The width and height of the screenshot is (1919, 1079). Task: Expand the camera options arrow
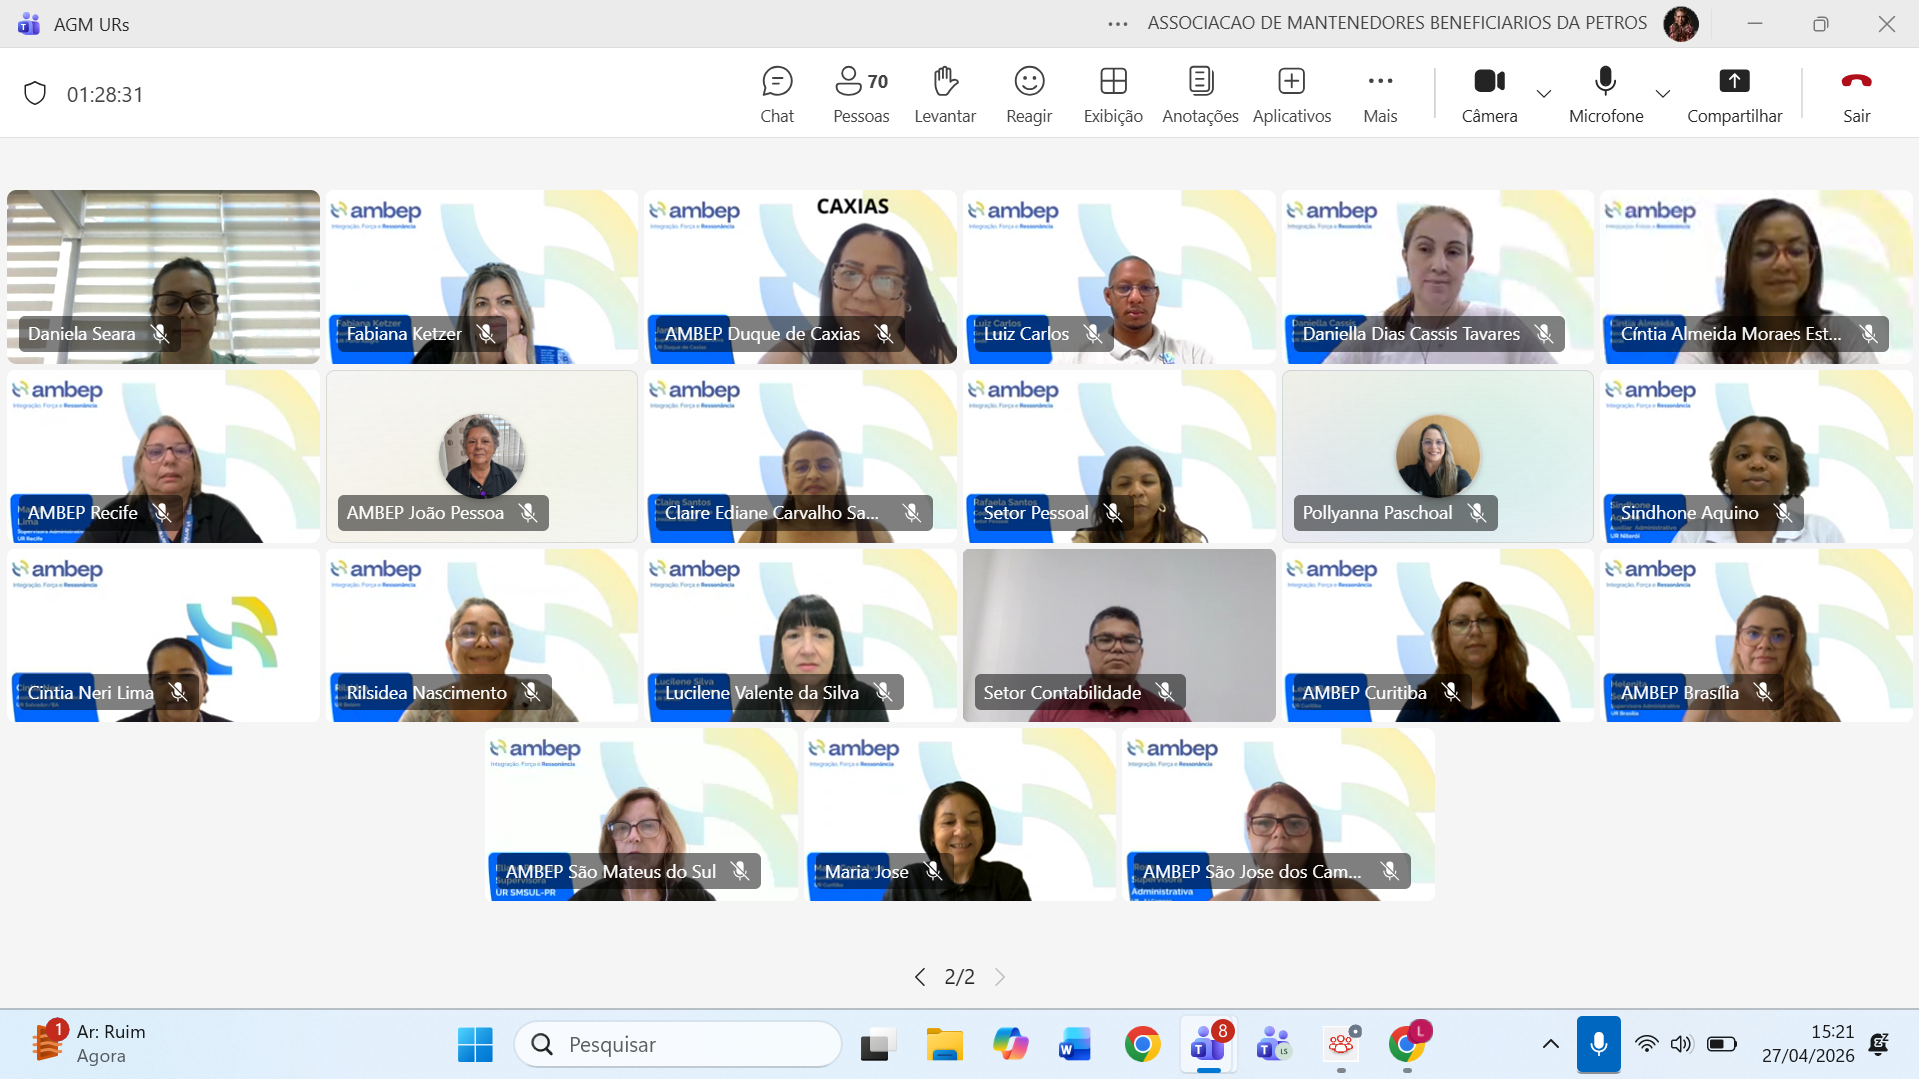pos(1544,94)
